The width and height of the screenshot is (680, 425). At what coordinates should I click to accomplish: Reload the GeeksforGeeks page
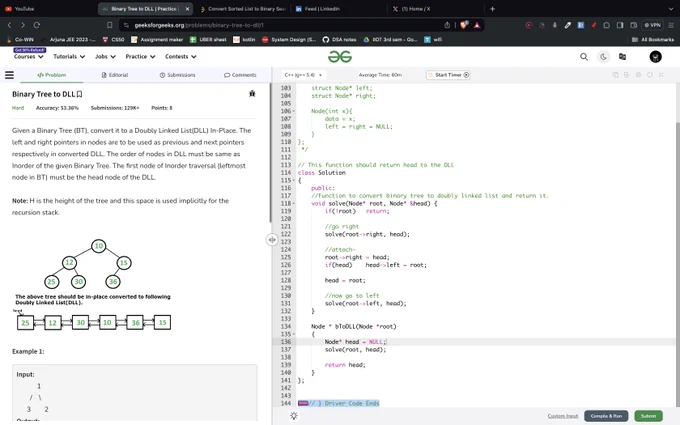click(36, 25)
